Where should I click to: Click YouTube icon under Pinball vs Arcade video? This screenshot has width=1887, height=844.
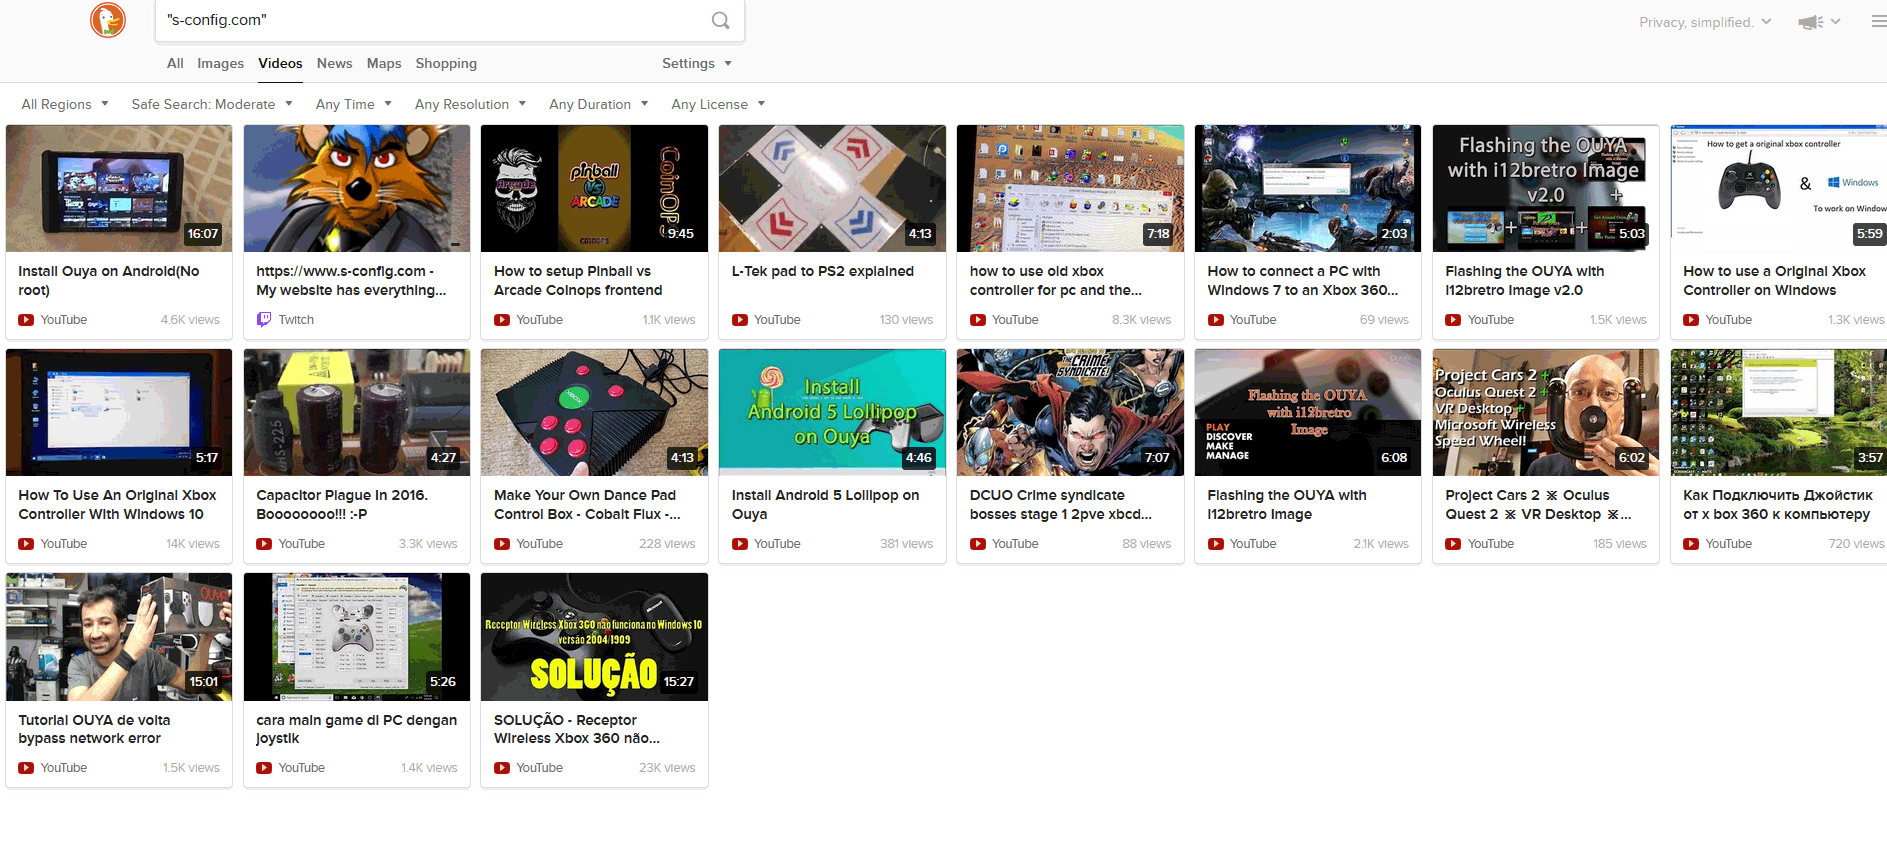502,320
